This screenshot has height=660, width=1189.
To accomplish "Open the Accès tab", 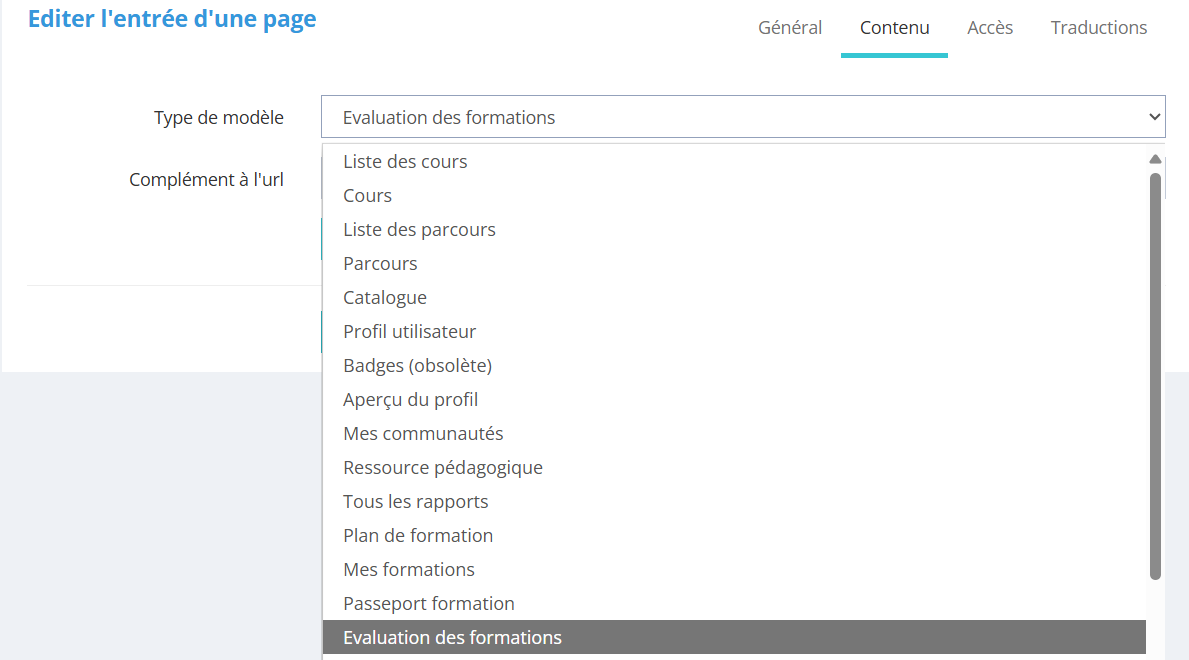I will click(990, 28).
